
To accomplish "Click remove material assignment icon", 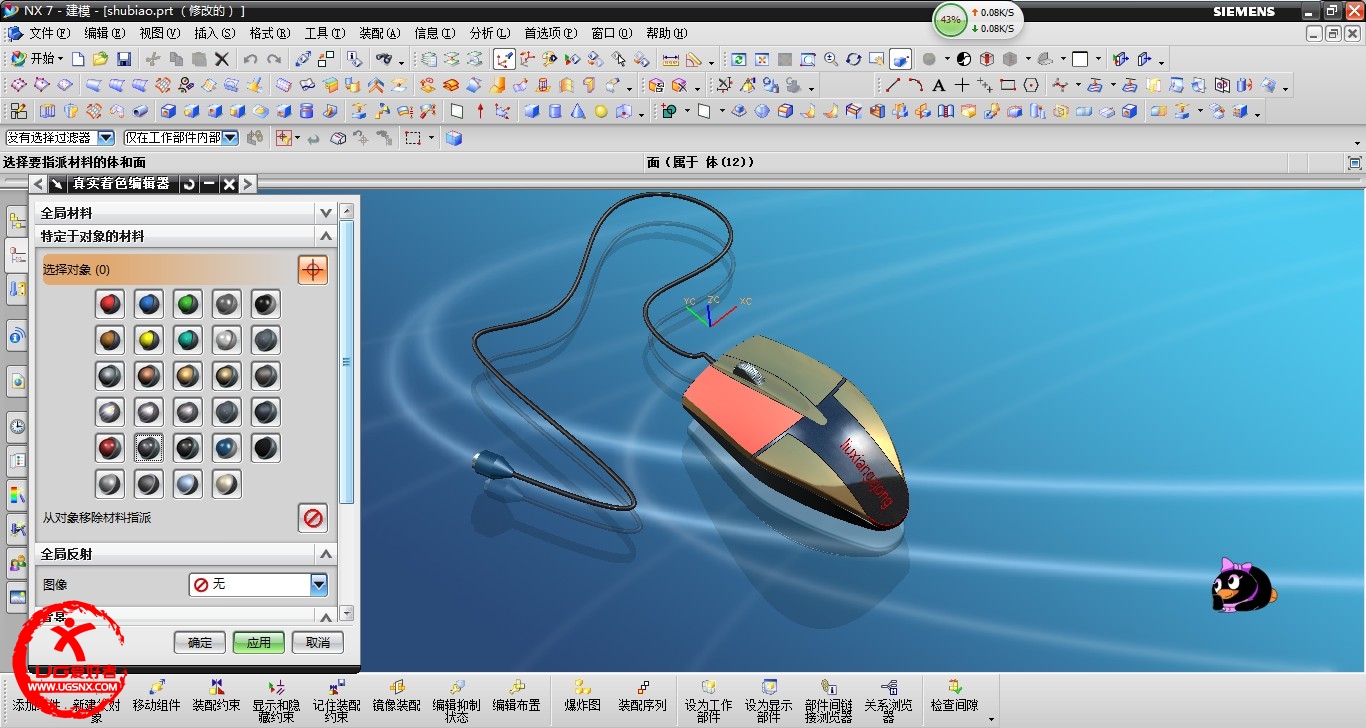I will [x=313, y=518].
